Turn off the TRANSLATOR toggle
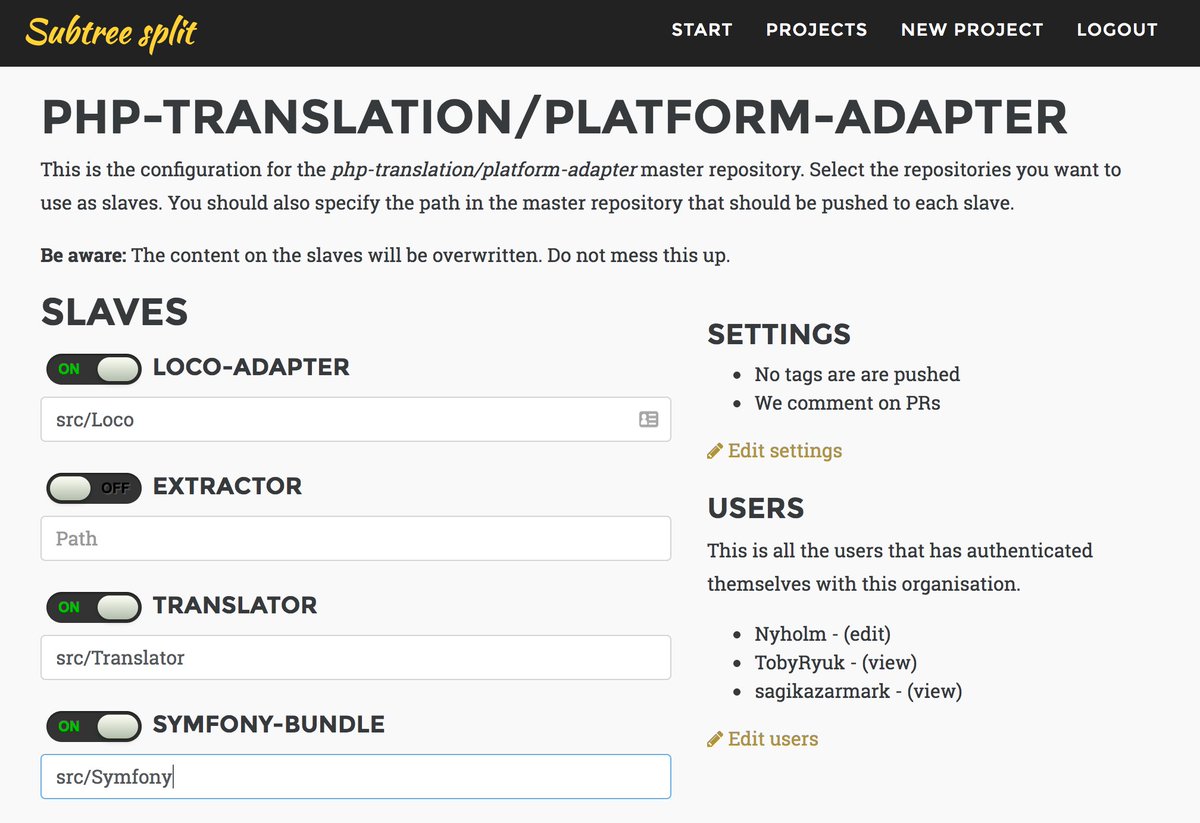 pos(93,606)
